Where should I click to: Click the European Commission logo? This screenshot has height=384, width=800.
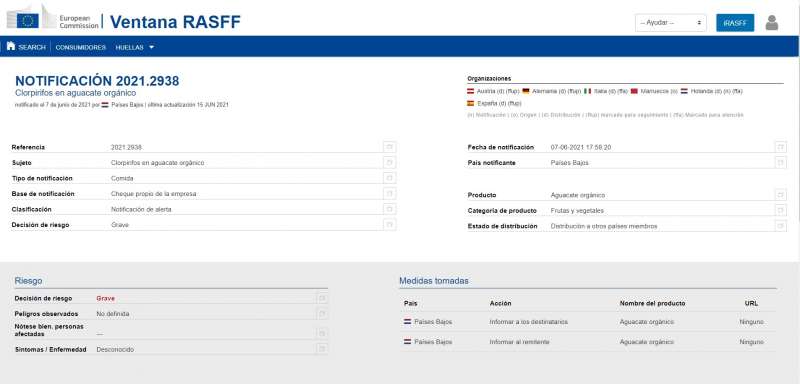53,19
